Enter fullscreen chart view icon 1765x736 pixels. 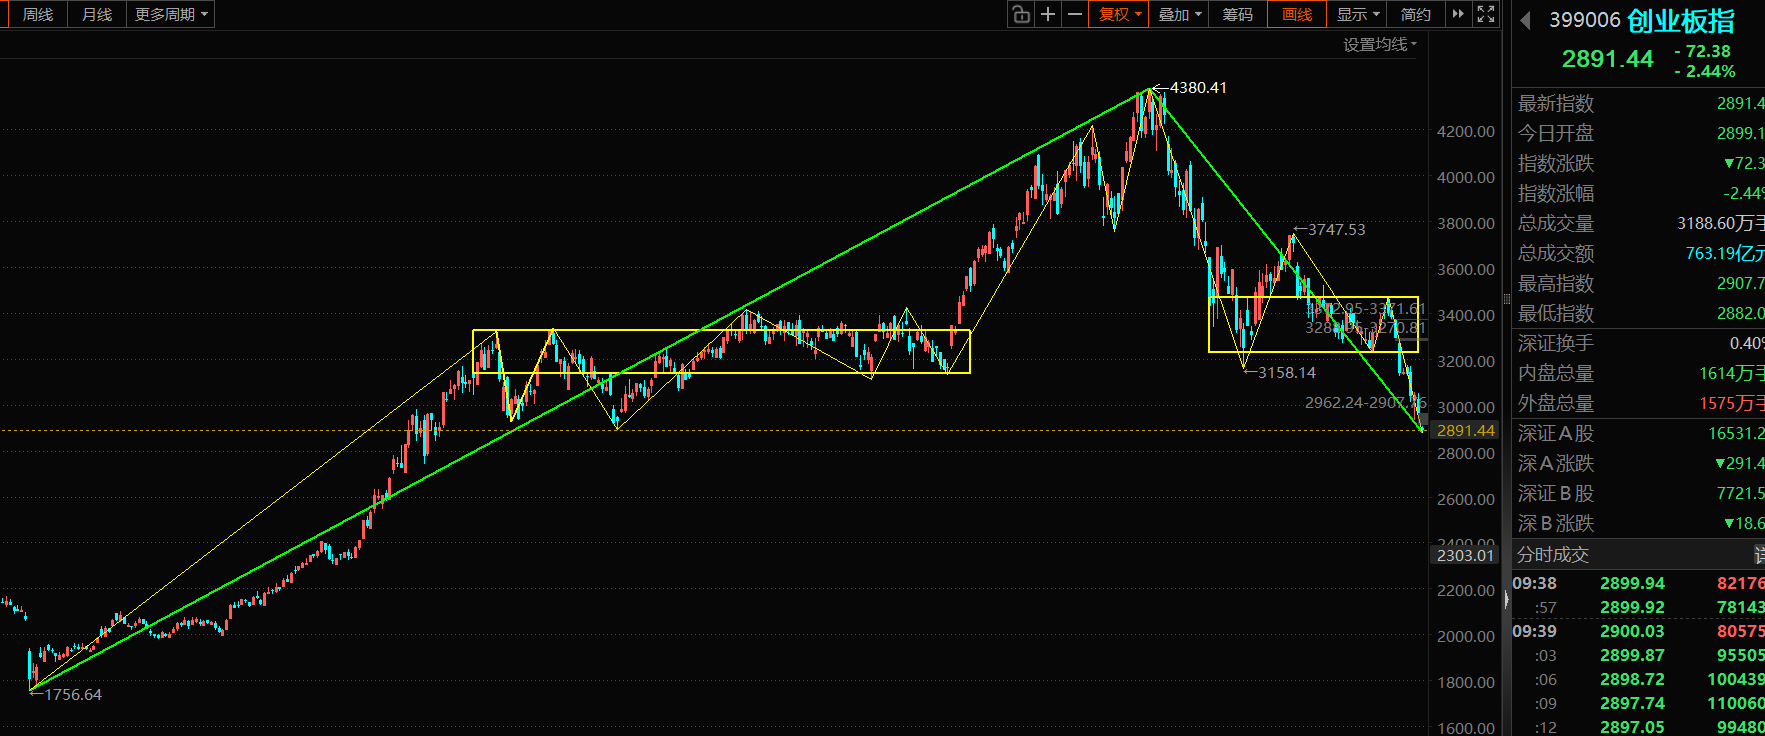(x=1486, y=14)
